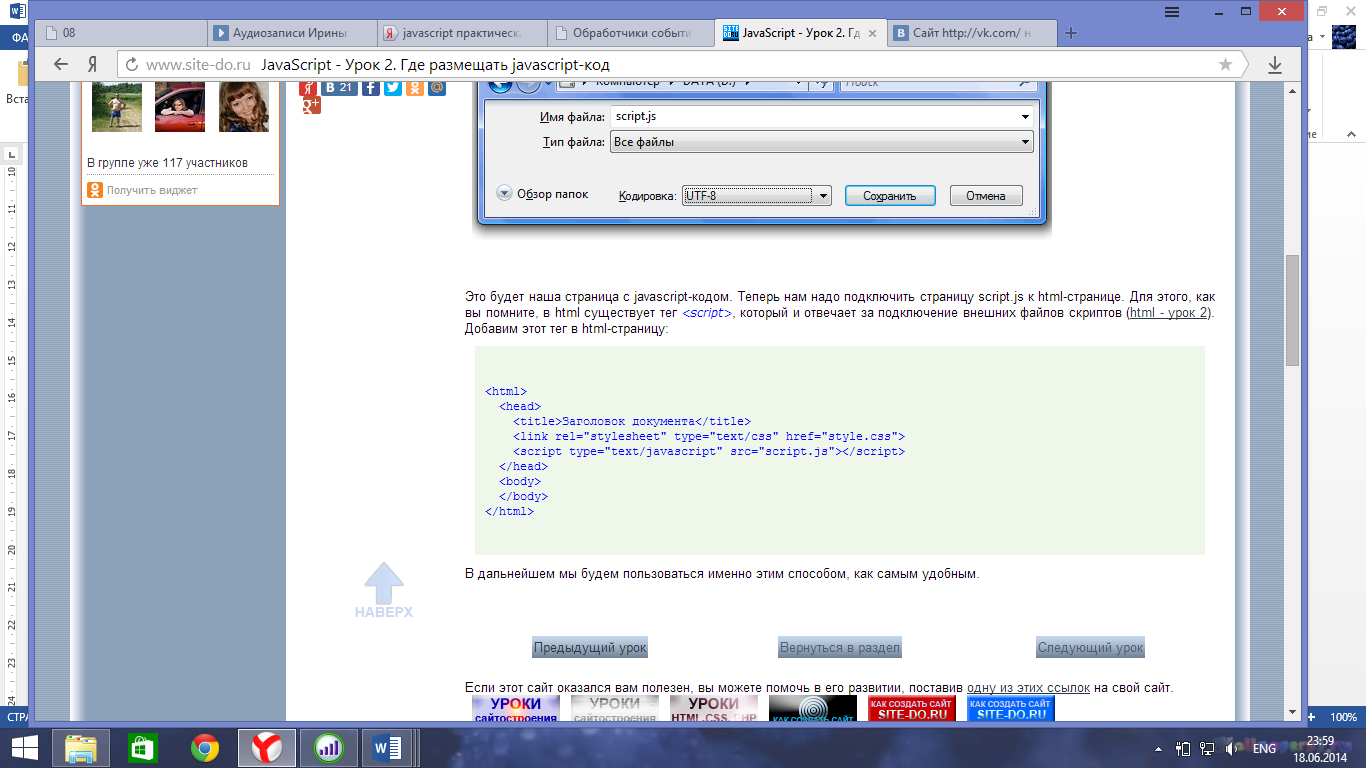The width and height of the screenshot is (1366, 768).
Task: Click the ENG language indicator
Action: tap(1264, 748)
